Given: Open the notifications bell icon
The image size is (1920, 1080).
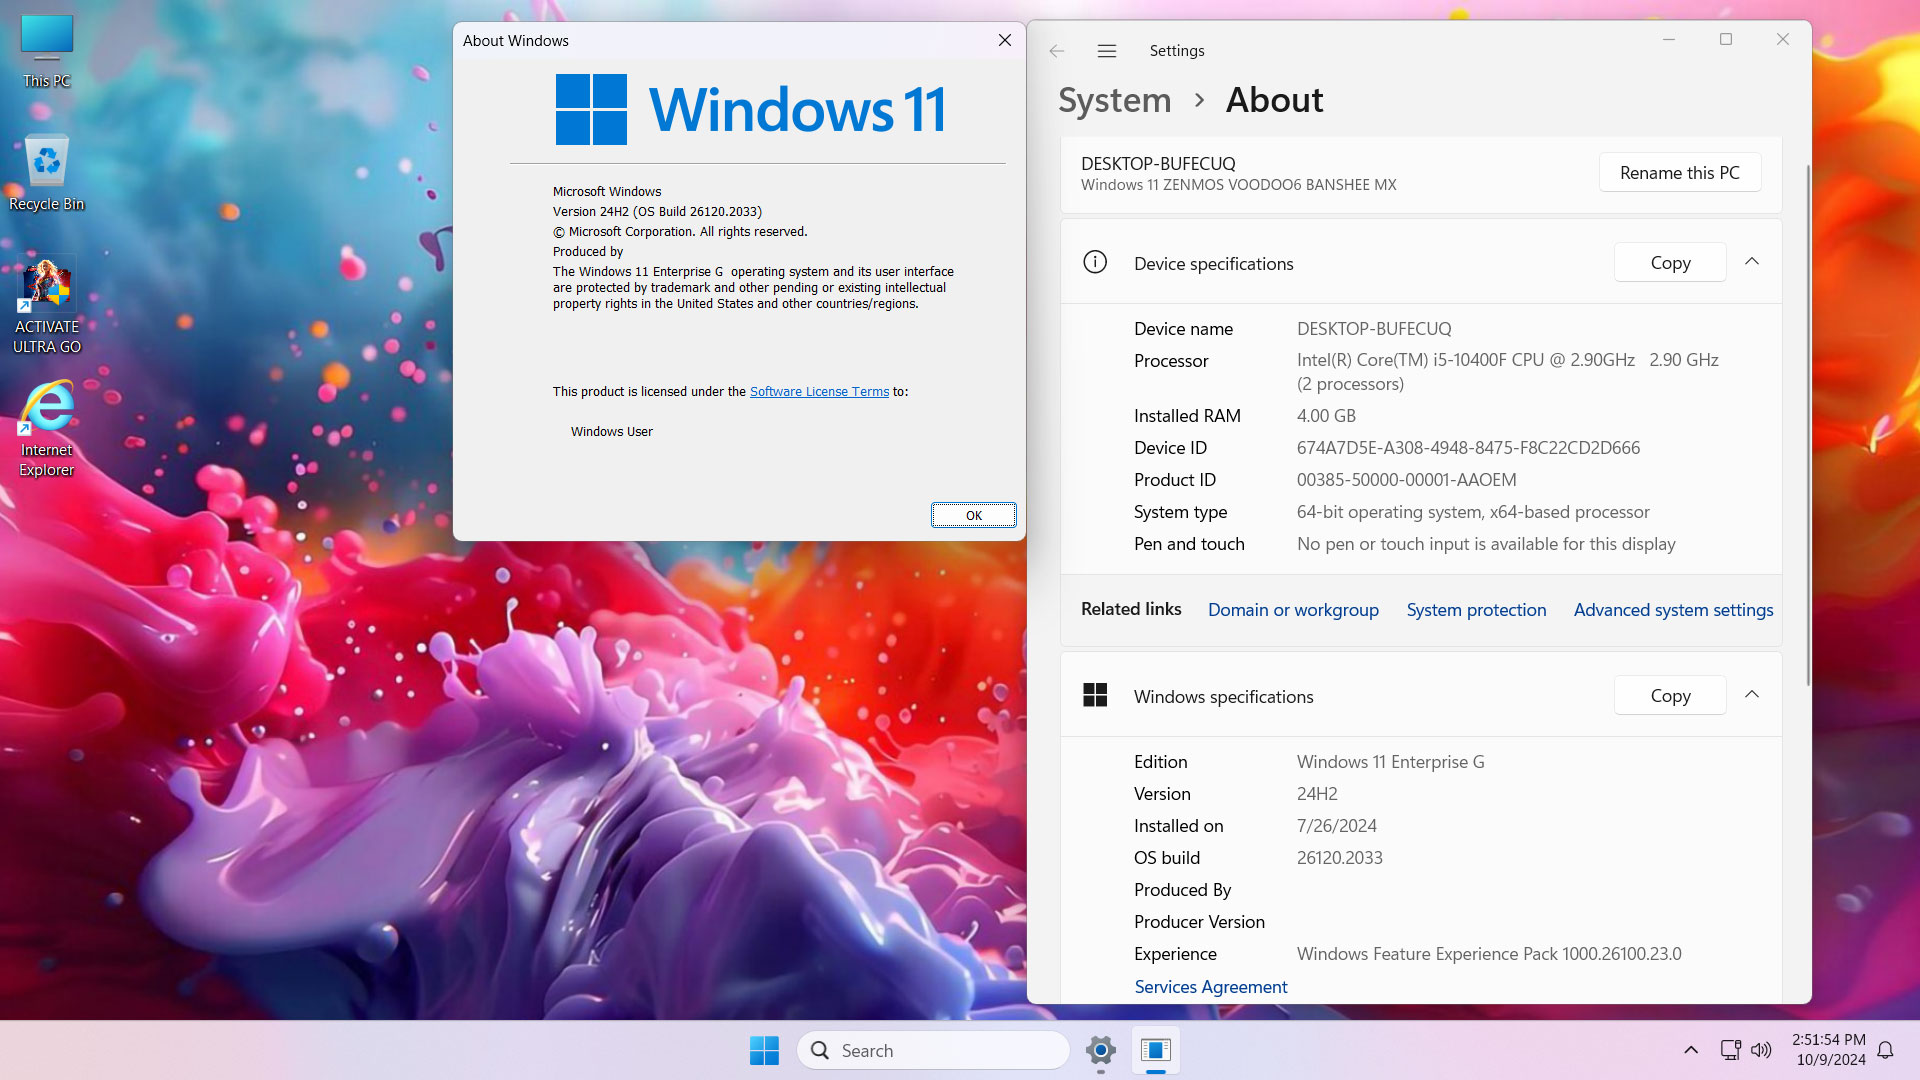Looking at the screenshot, I should [1885, 1050].
